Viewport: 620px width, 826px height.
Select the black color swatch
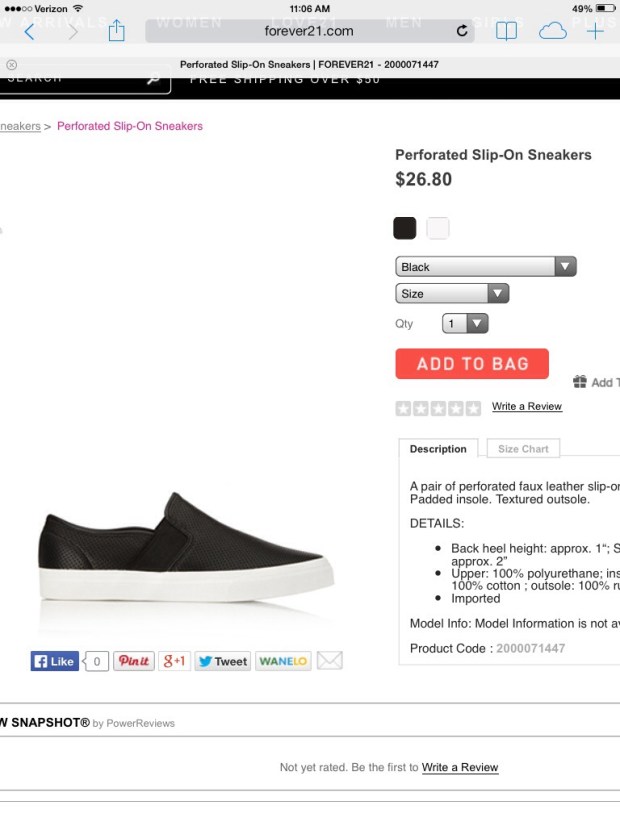coord(405,228)
